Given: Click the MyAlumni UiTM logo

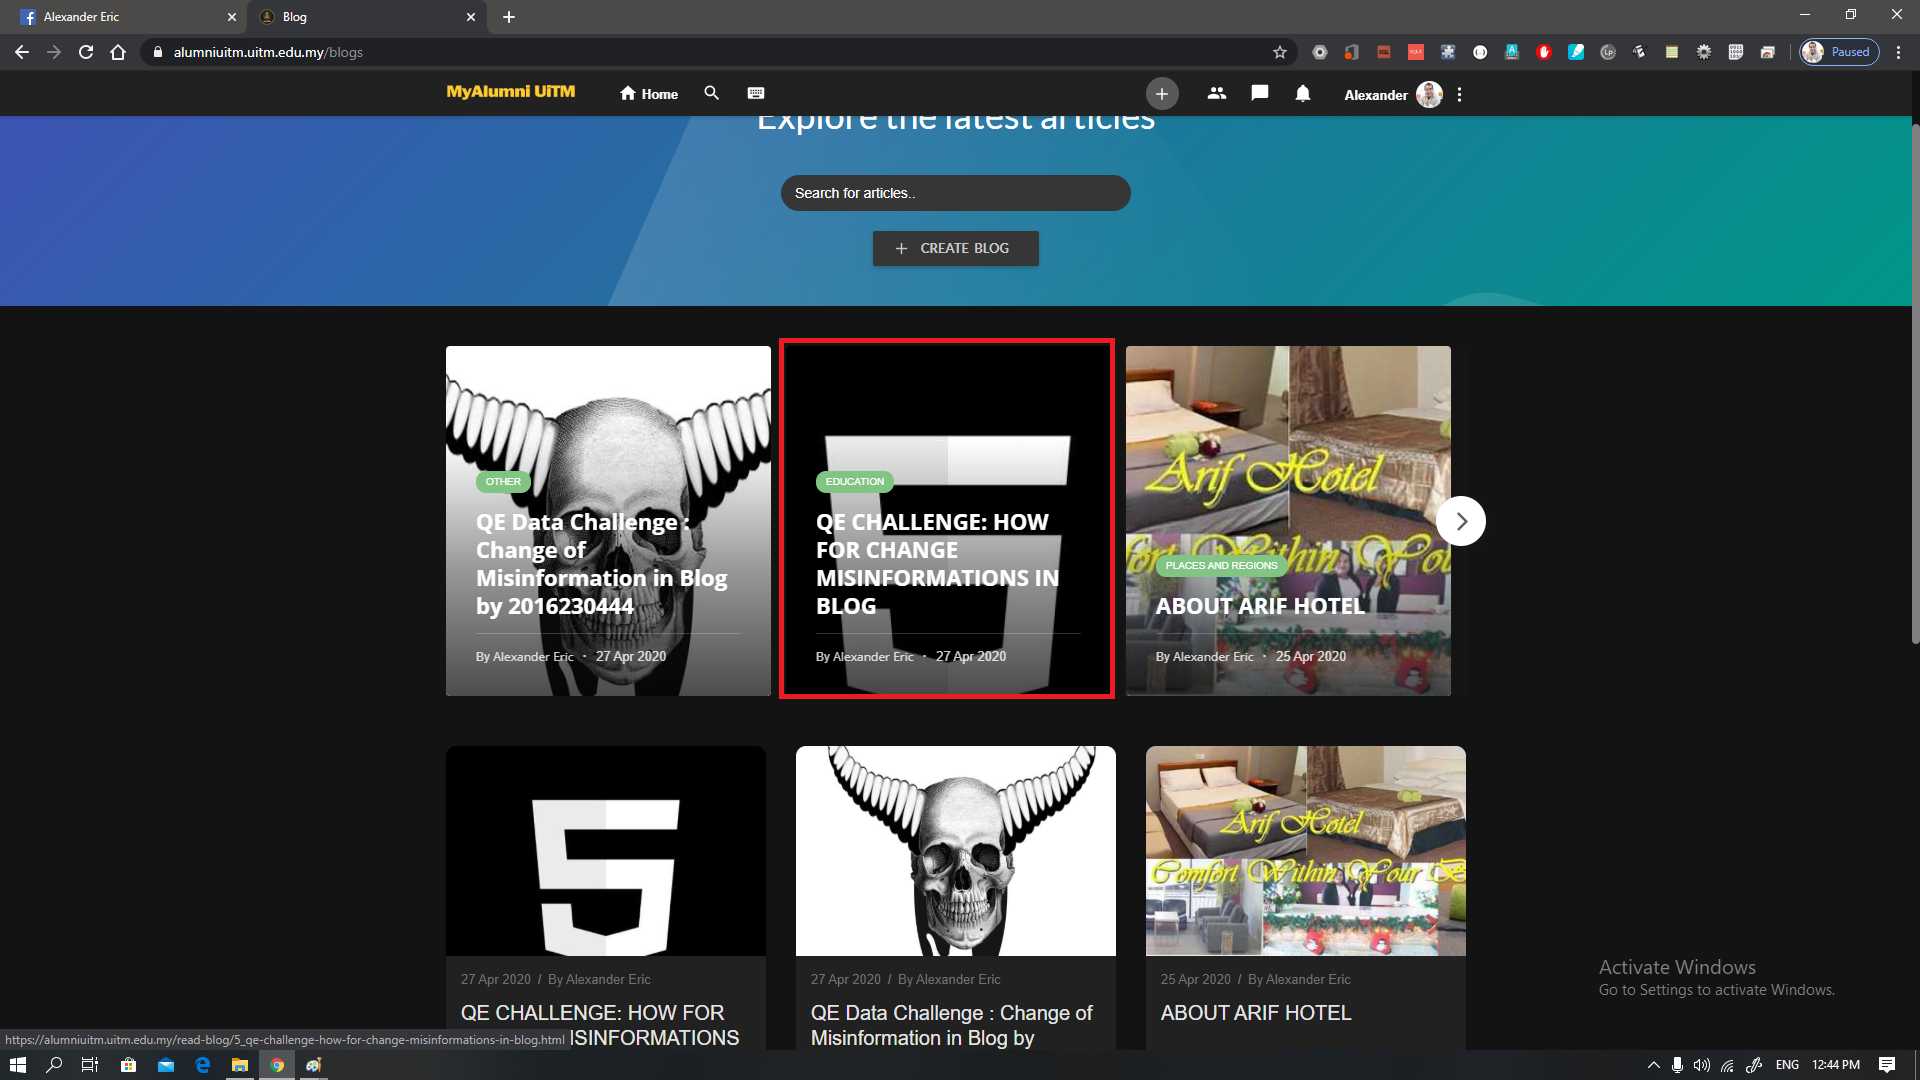Looking at the screenshot, I should (510, 91).
